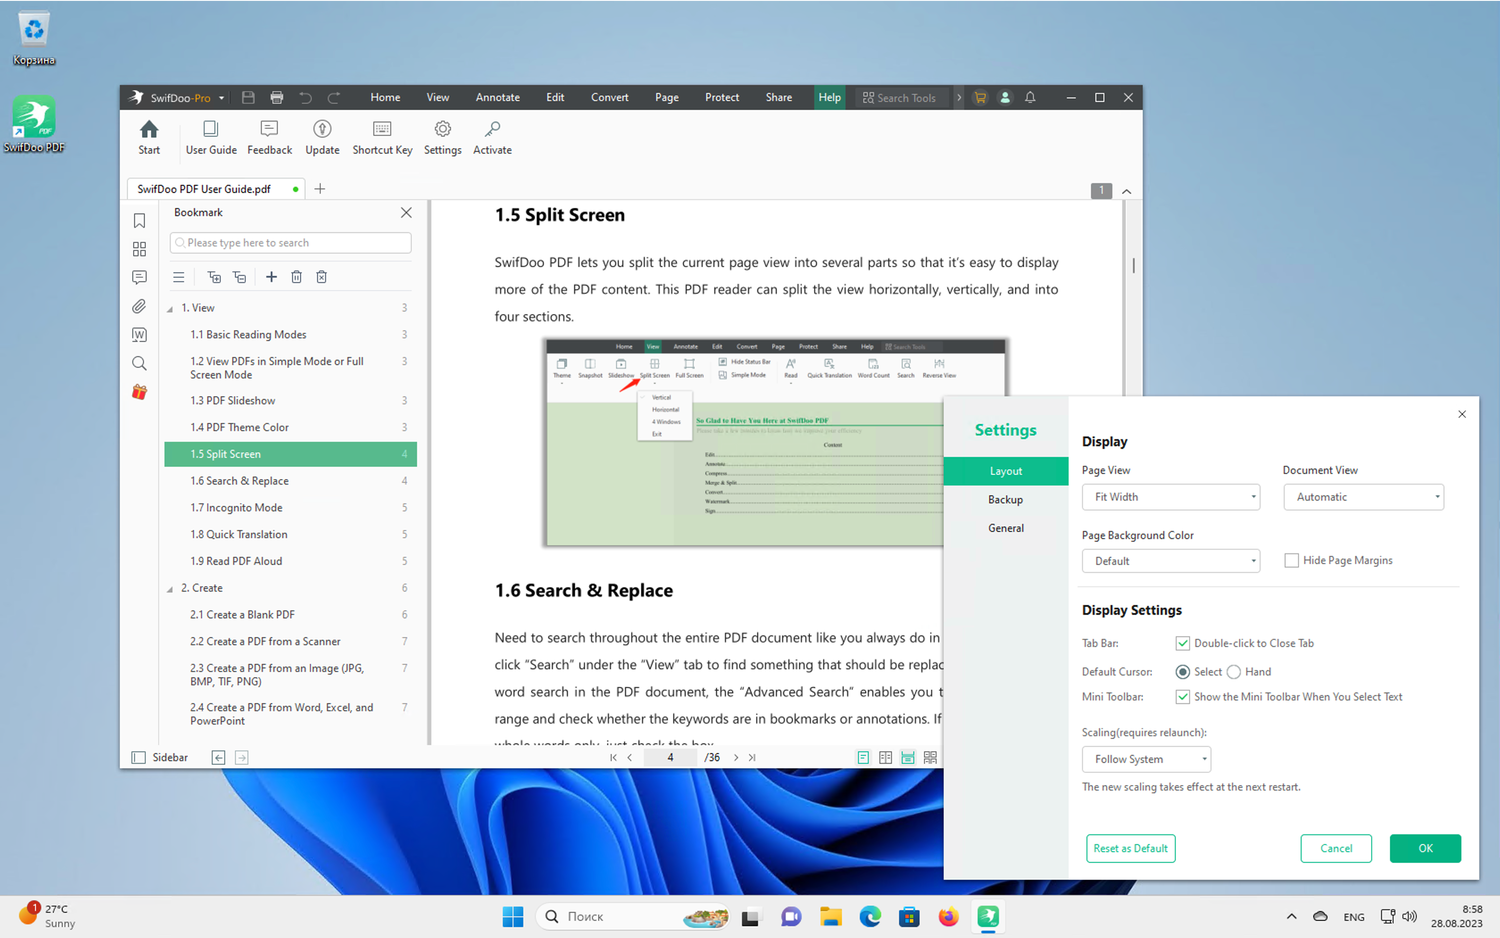The image size is (1500, 938).
Task: Switch to the General settings section
Action: (1006, 528)
